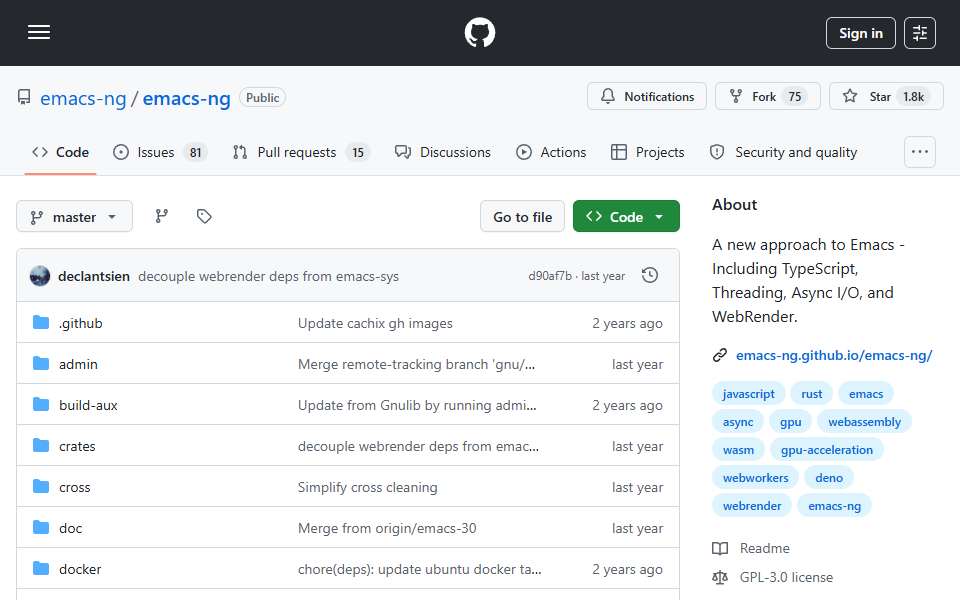Click the doc folder icon
This screenshot has width=960, height=600.
(x=41, y=528)
